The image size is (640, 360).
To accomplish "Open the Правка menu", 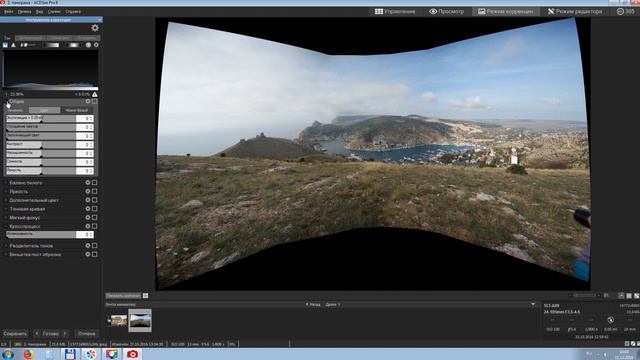I will tap(24, 11).
